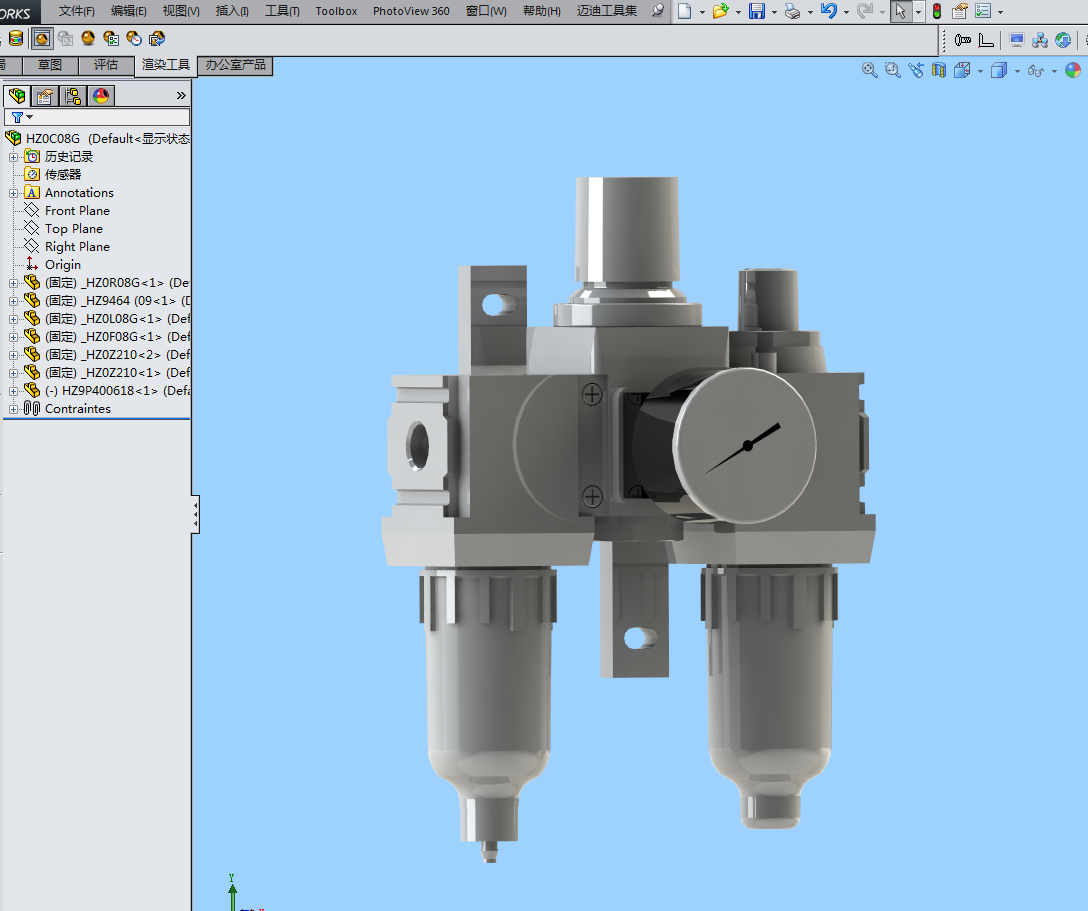Open the ConfigurationManager tab icon

(72, 96)
